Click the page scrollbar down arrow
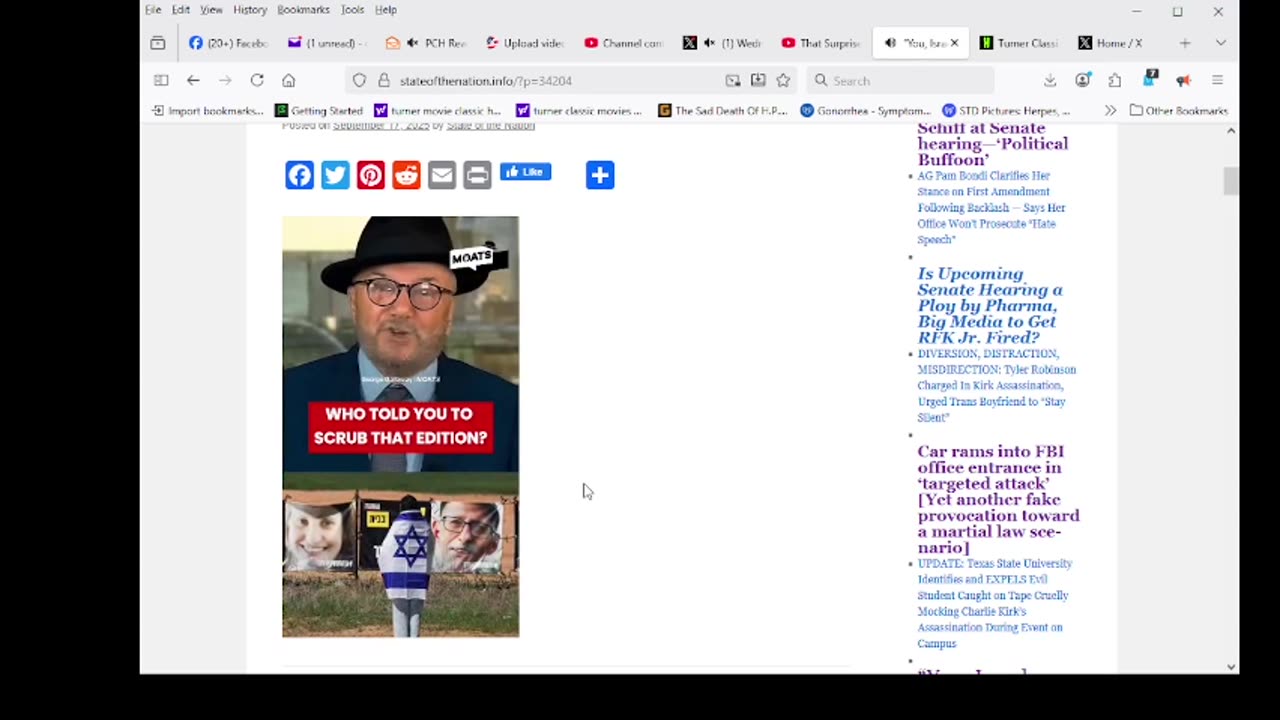1280x720 pixels. click(1231, 667)
